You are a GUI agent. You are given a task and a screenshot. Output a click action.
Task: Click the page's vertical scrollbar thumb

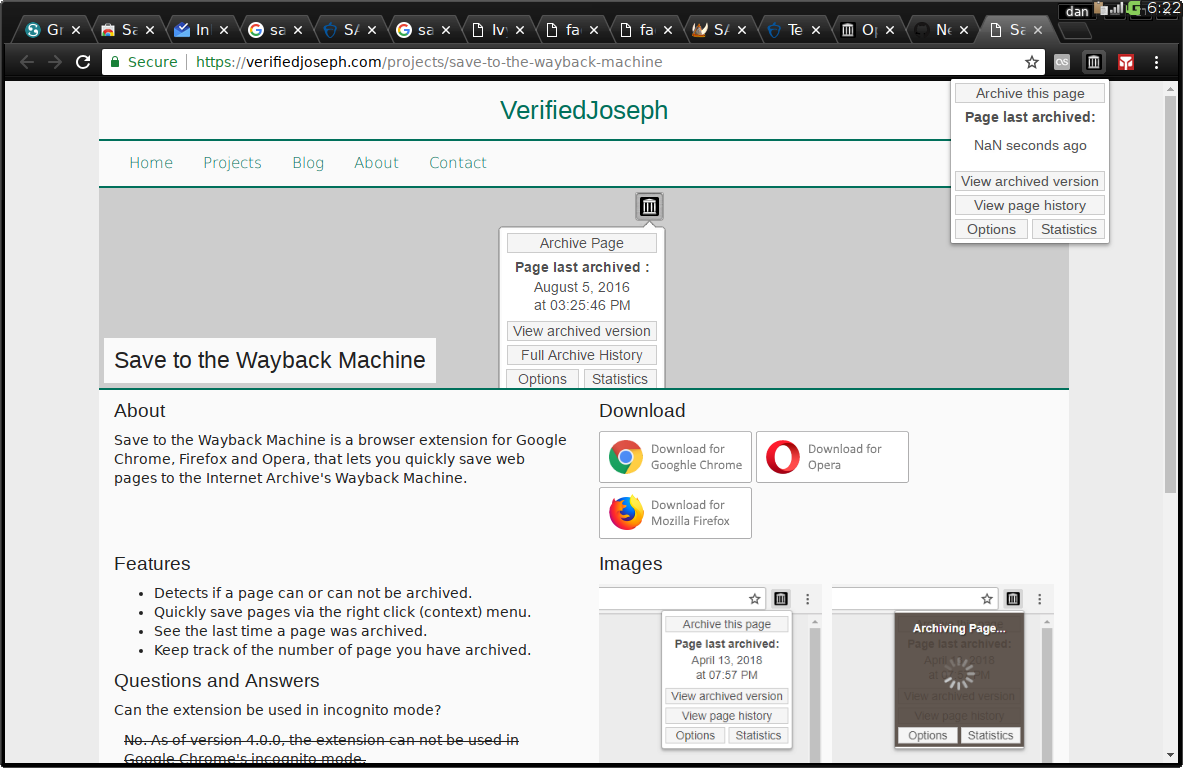[1170, 294]
